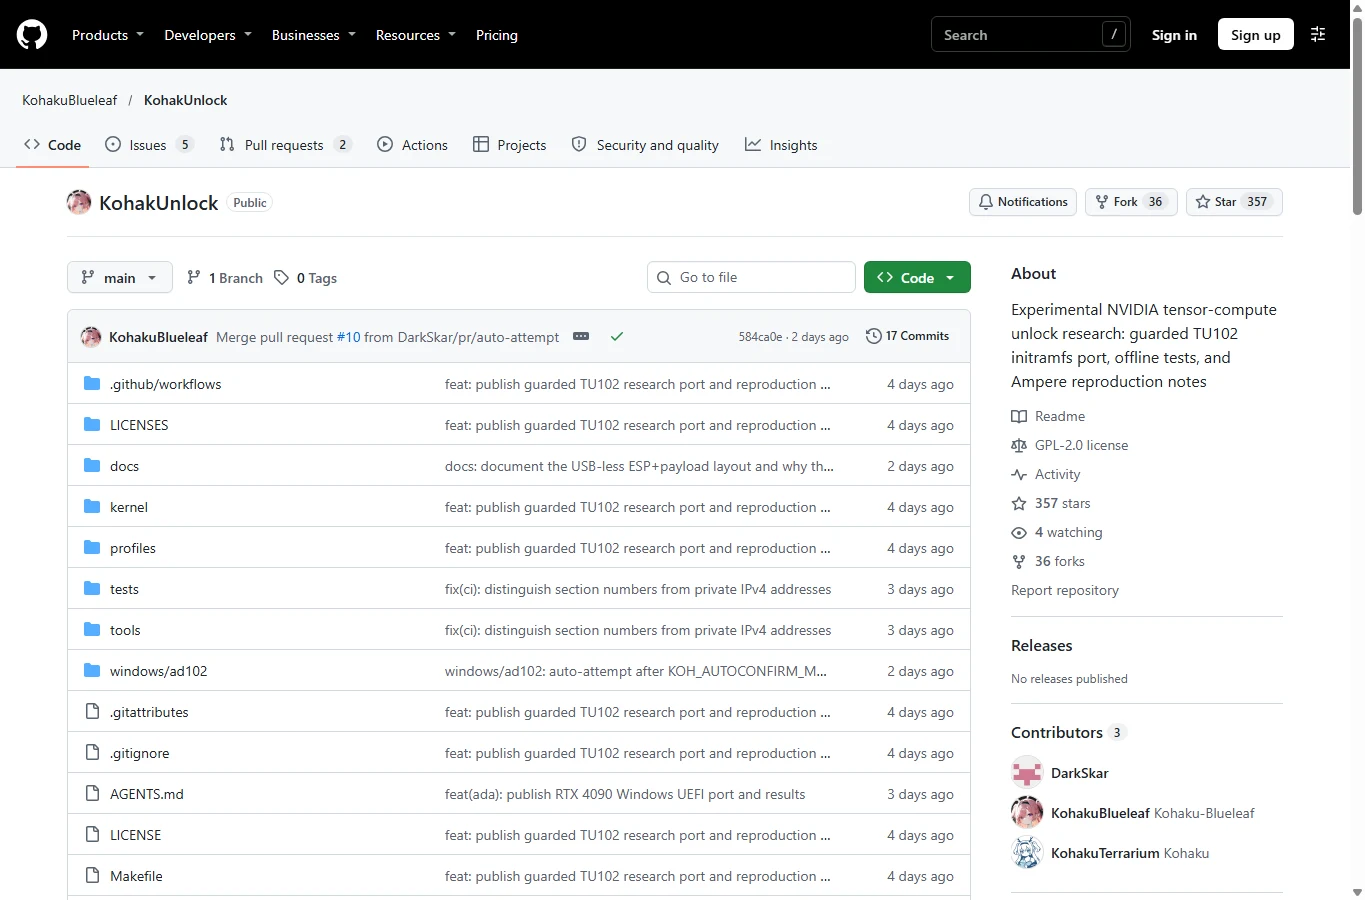The image size is (1365, 900).
Task: Click the docs folder icon
Action: 92,466
